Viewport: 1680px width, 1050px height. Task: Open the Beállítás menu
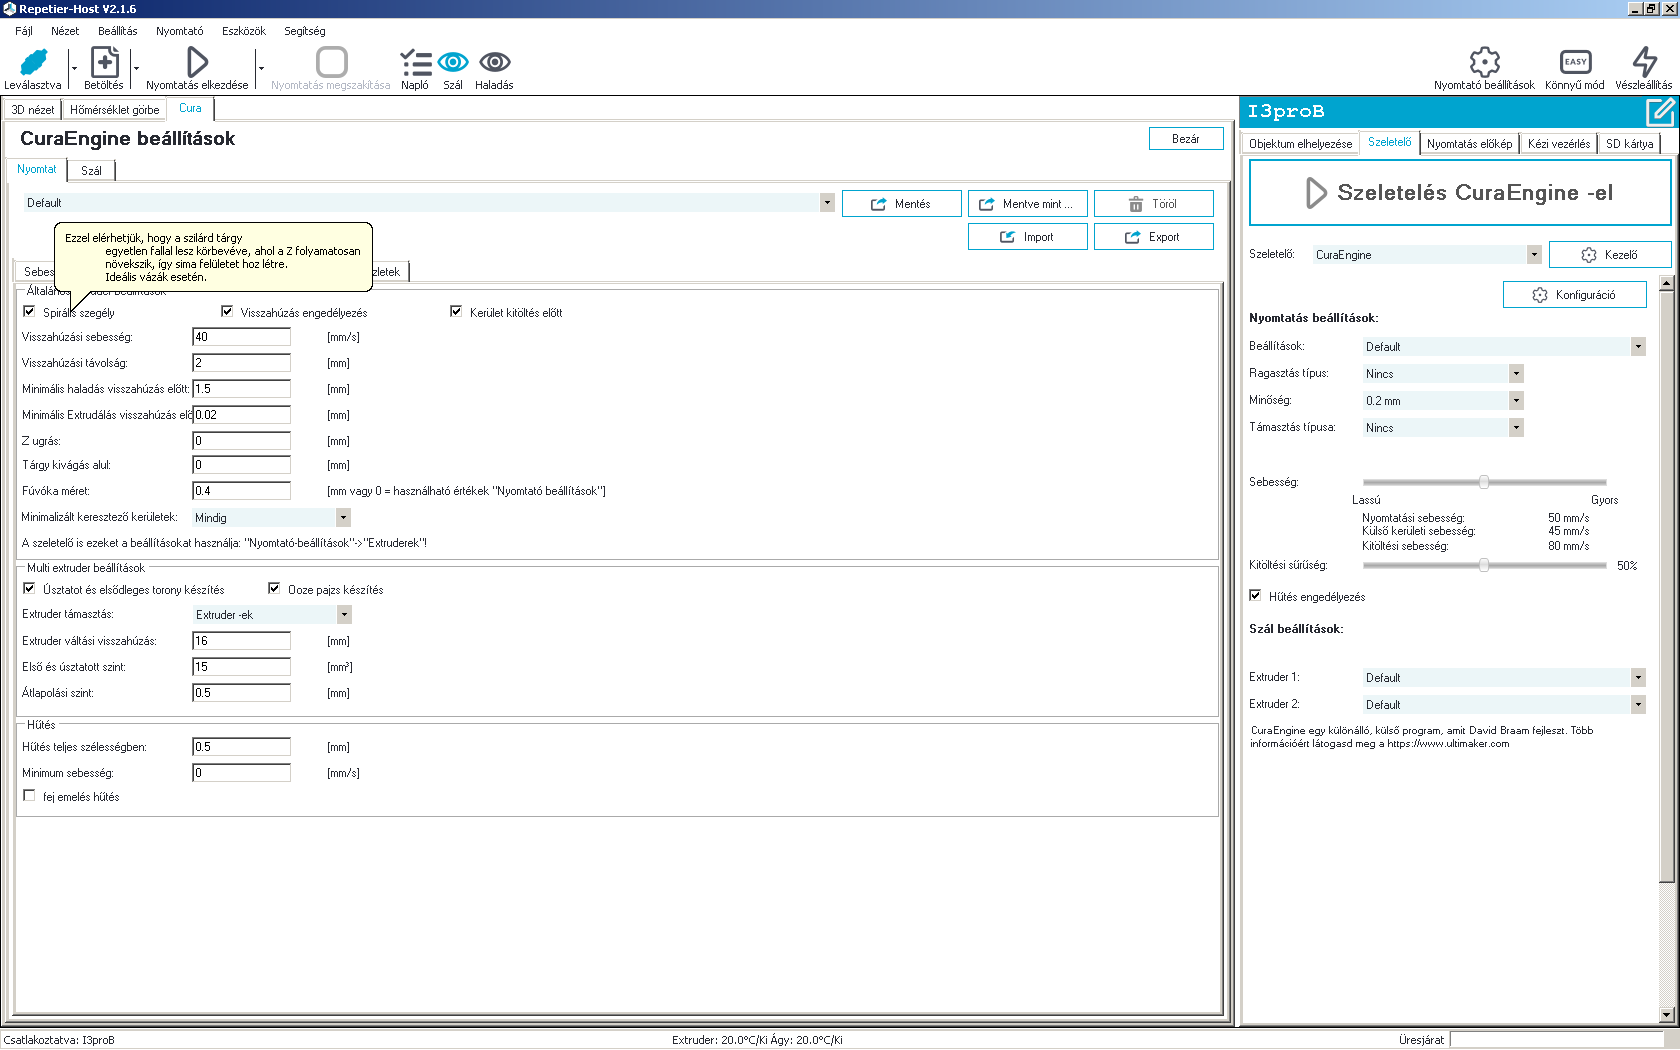[x=118, y=31]
